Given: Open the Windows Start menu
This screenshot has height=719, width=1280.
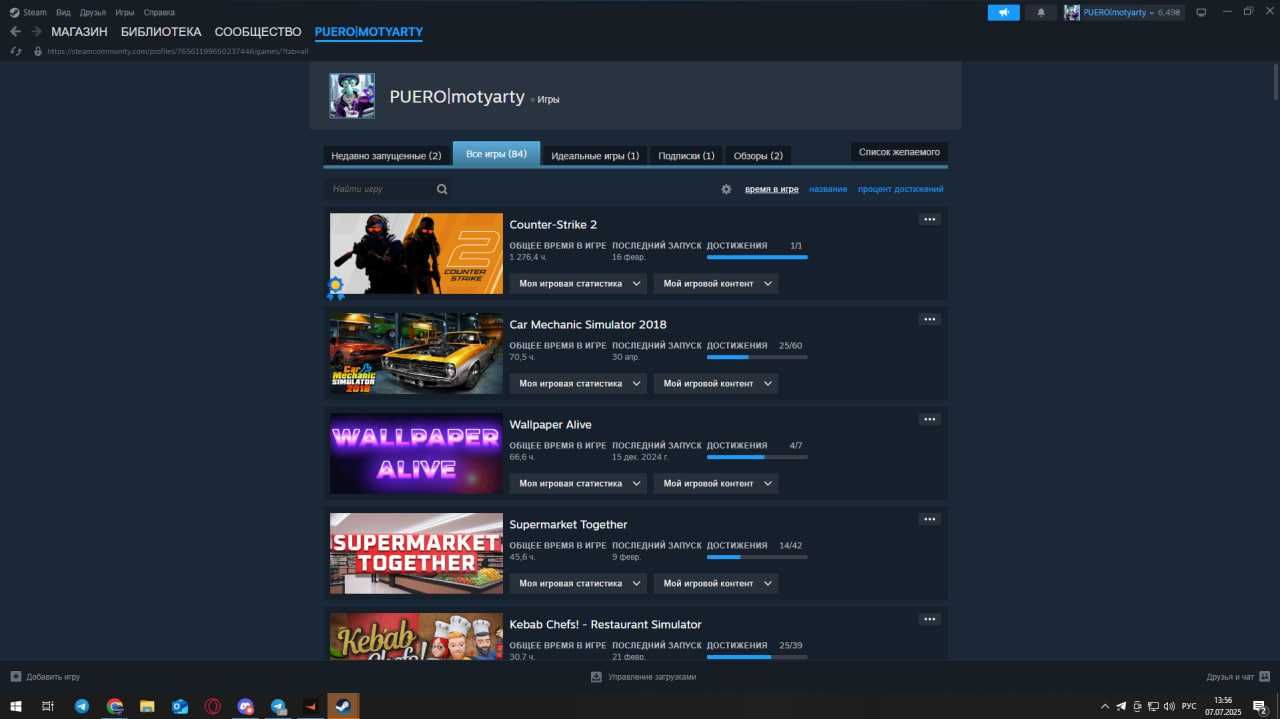Looking at the screenshot, I should point(16,706).
